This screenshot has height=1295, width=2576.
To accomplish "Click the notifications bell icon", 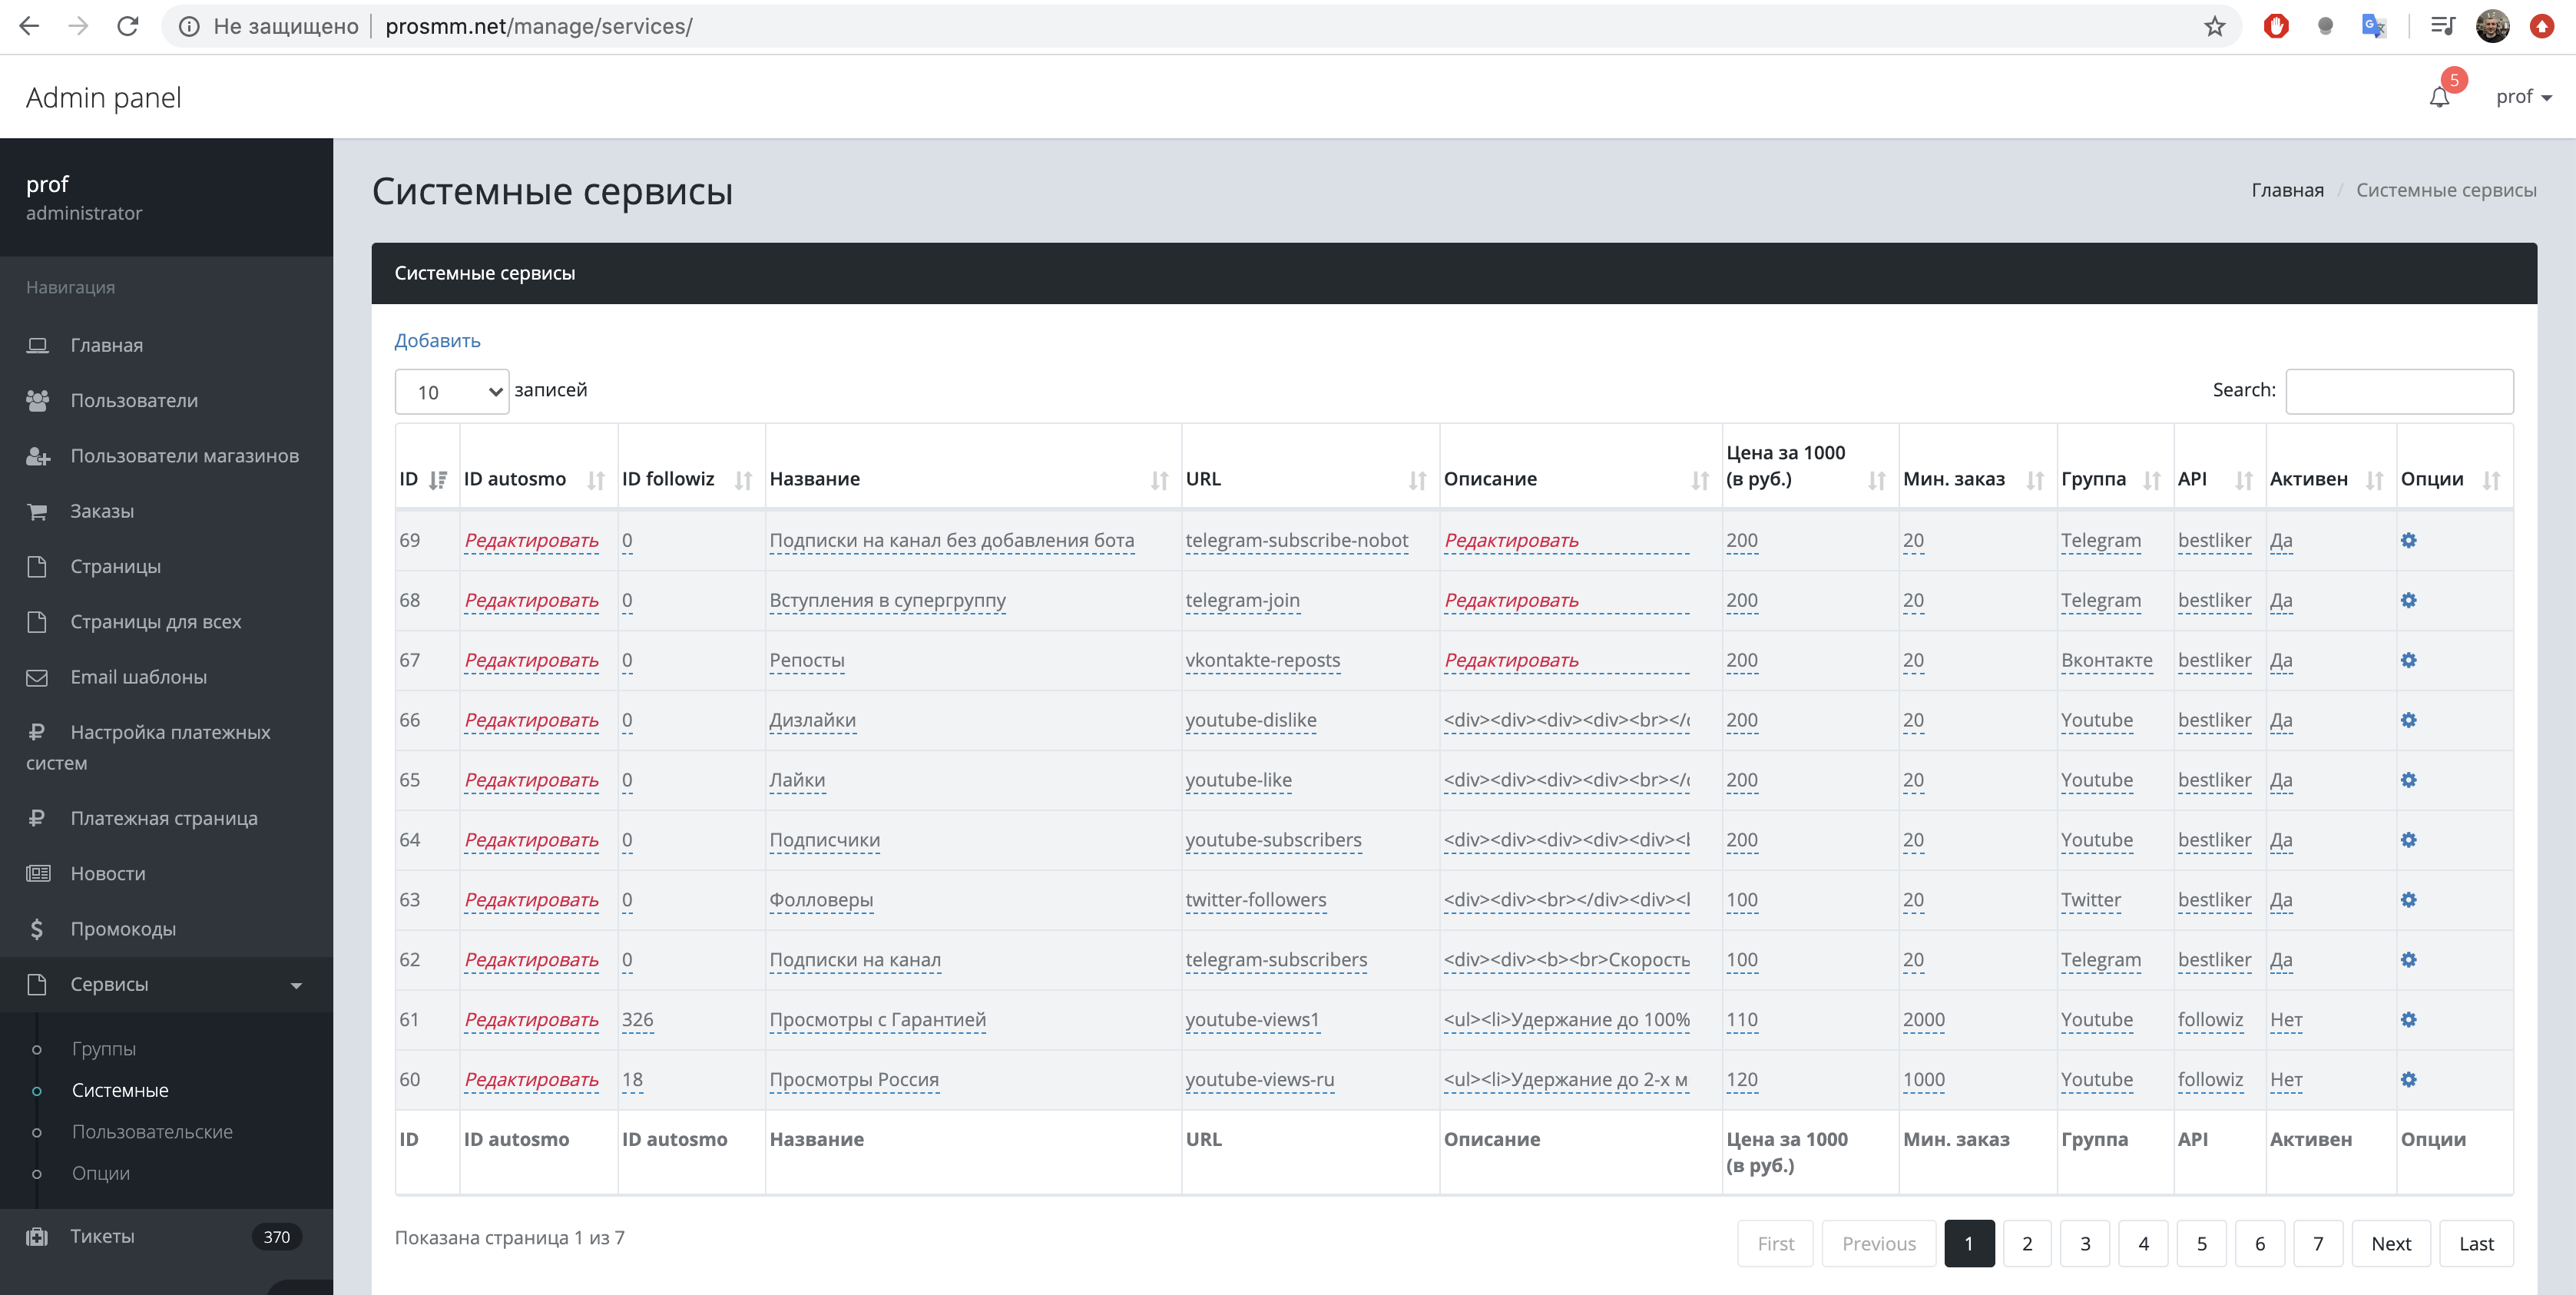I will coord(2439,97).
